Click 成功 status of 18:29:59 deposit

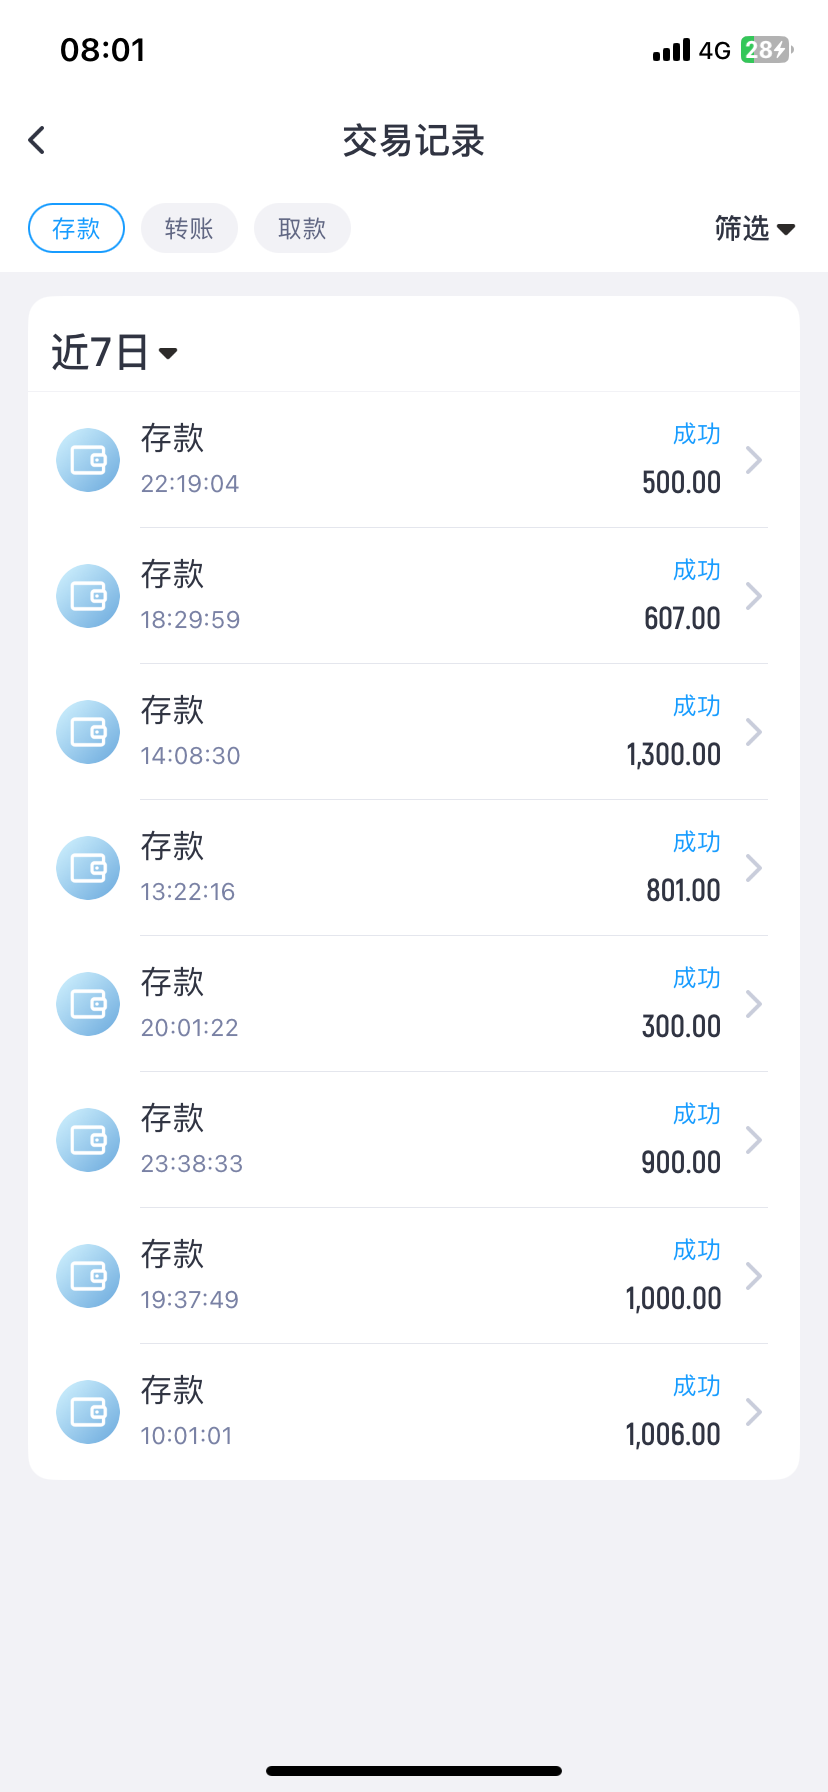pos(696,570)
